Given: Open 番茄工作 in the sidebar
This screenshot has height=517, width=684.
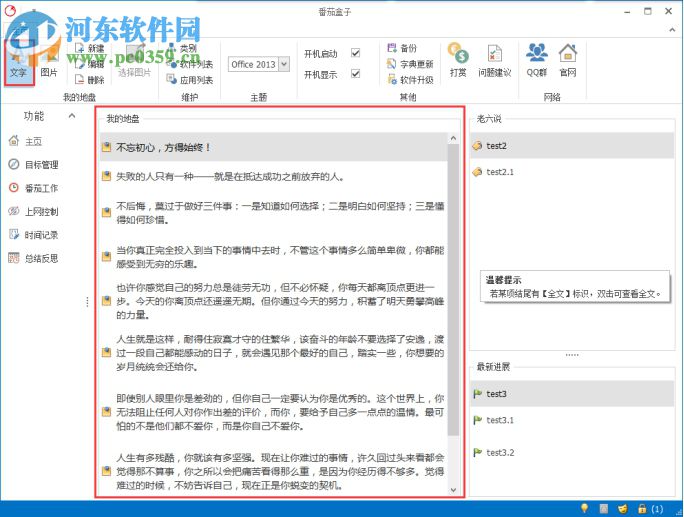Looking at the screenshot, I should click(x=33, y=188).
